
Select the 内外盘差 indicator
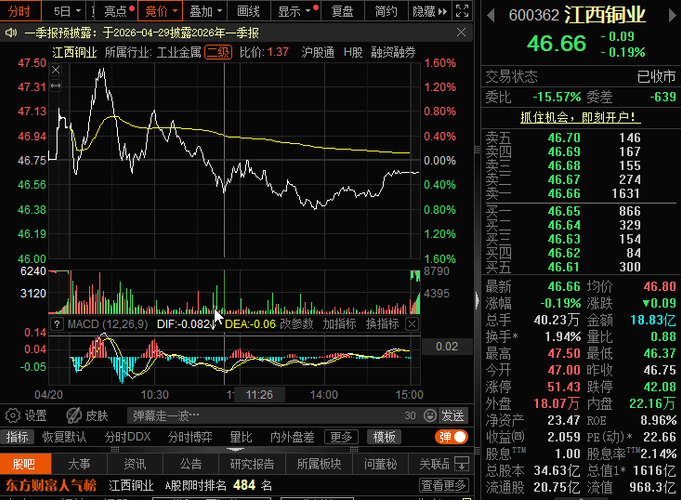[292, 437]
